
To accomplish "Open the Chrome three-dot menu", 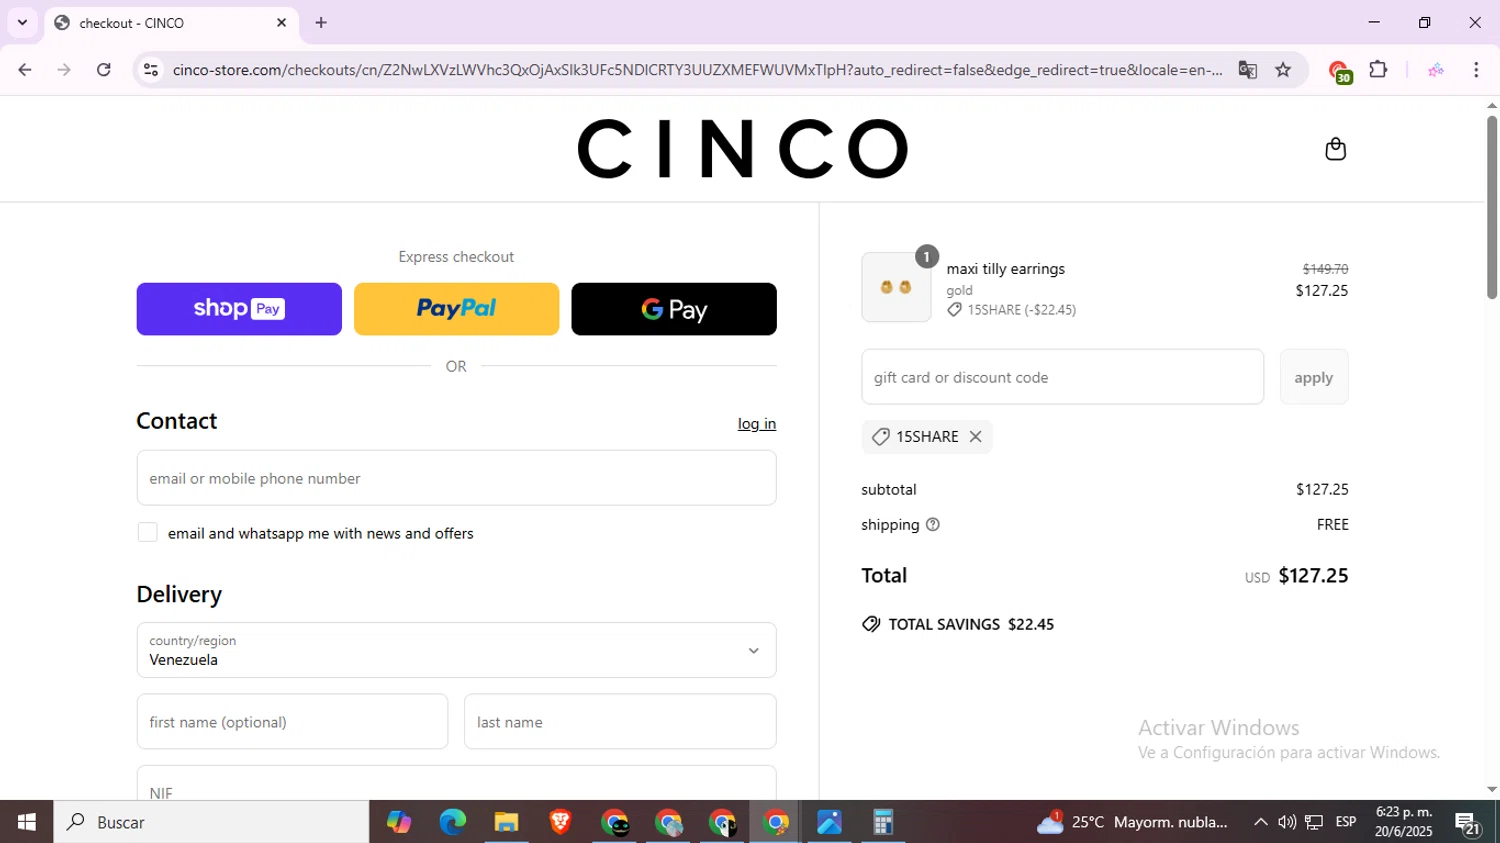I will (1476, 70).
